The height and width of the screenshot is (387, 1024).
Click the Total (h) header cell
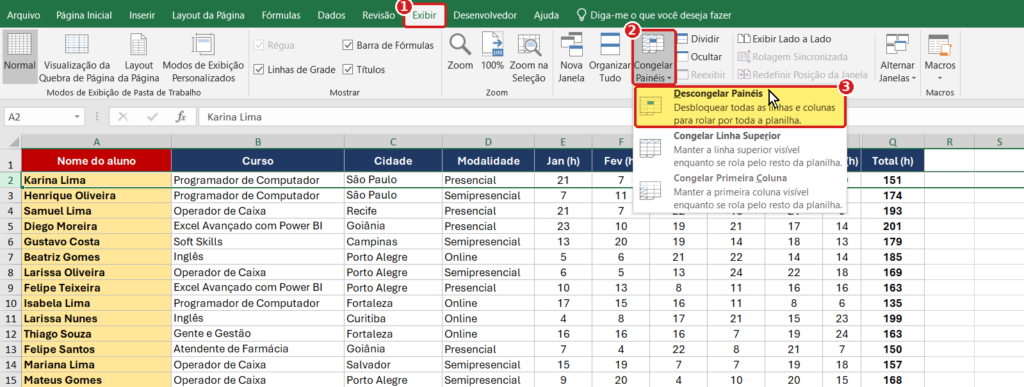pyautogui.click(x=892, y=161)
